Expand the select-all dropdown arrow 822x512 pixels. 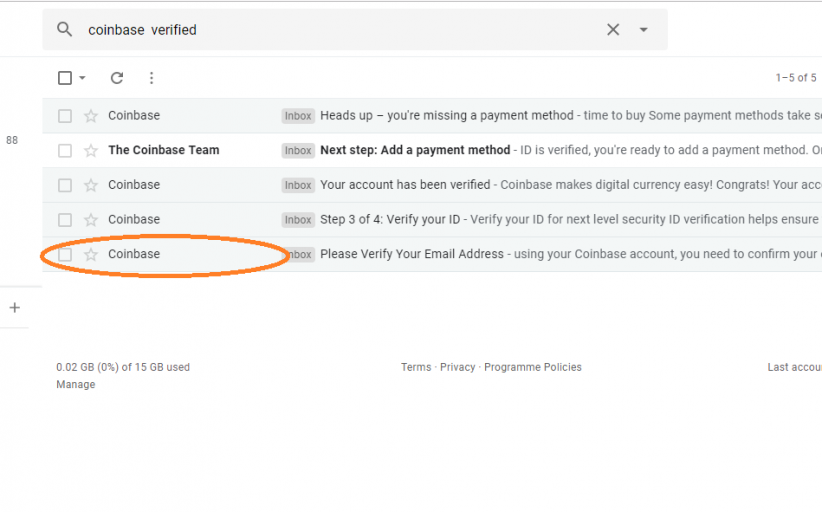click(x=82, y=78)
